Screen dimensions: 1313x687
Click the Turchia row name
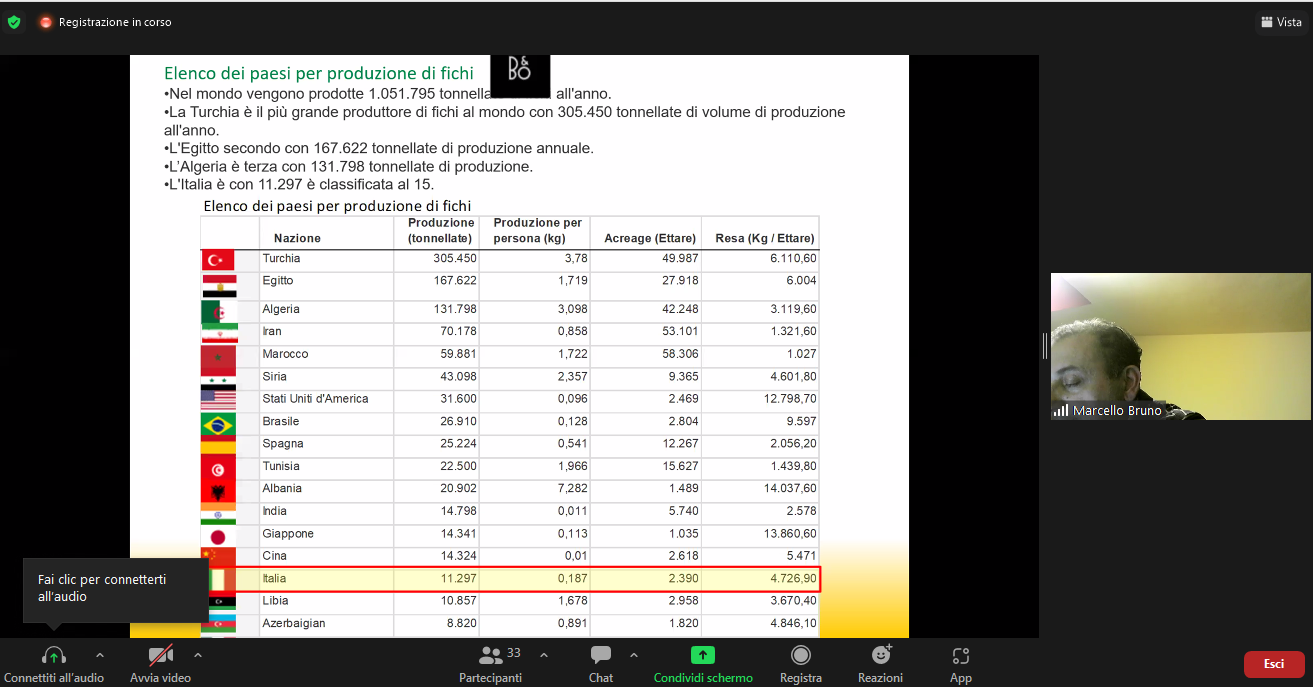(x=281, y=258)
